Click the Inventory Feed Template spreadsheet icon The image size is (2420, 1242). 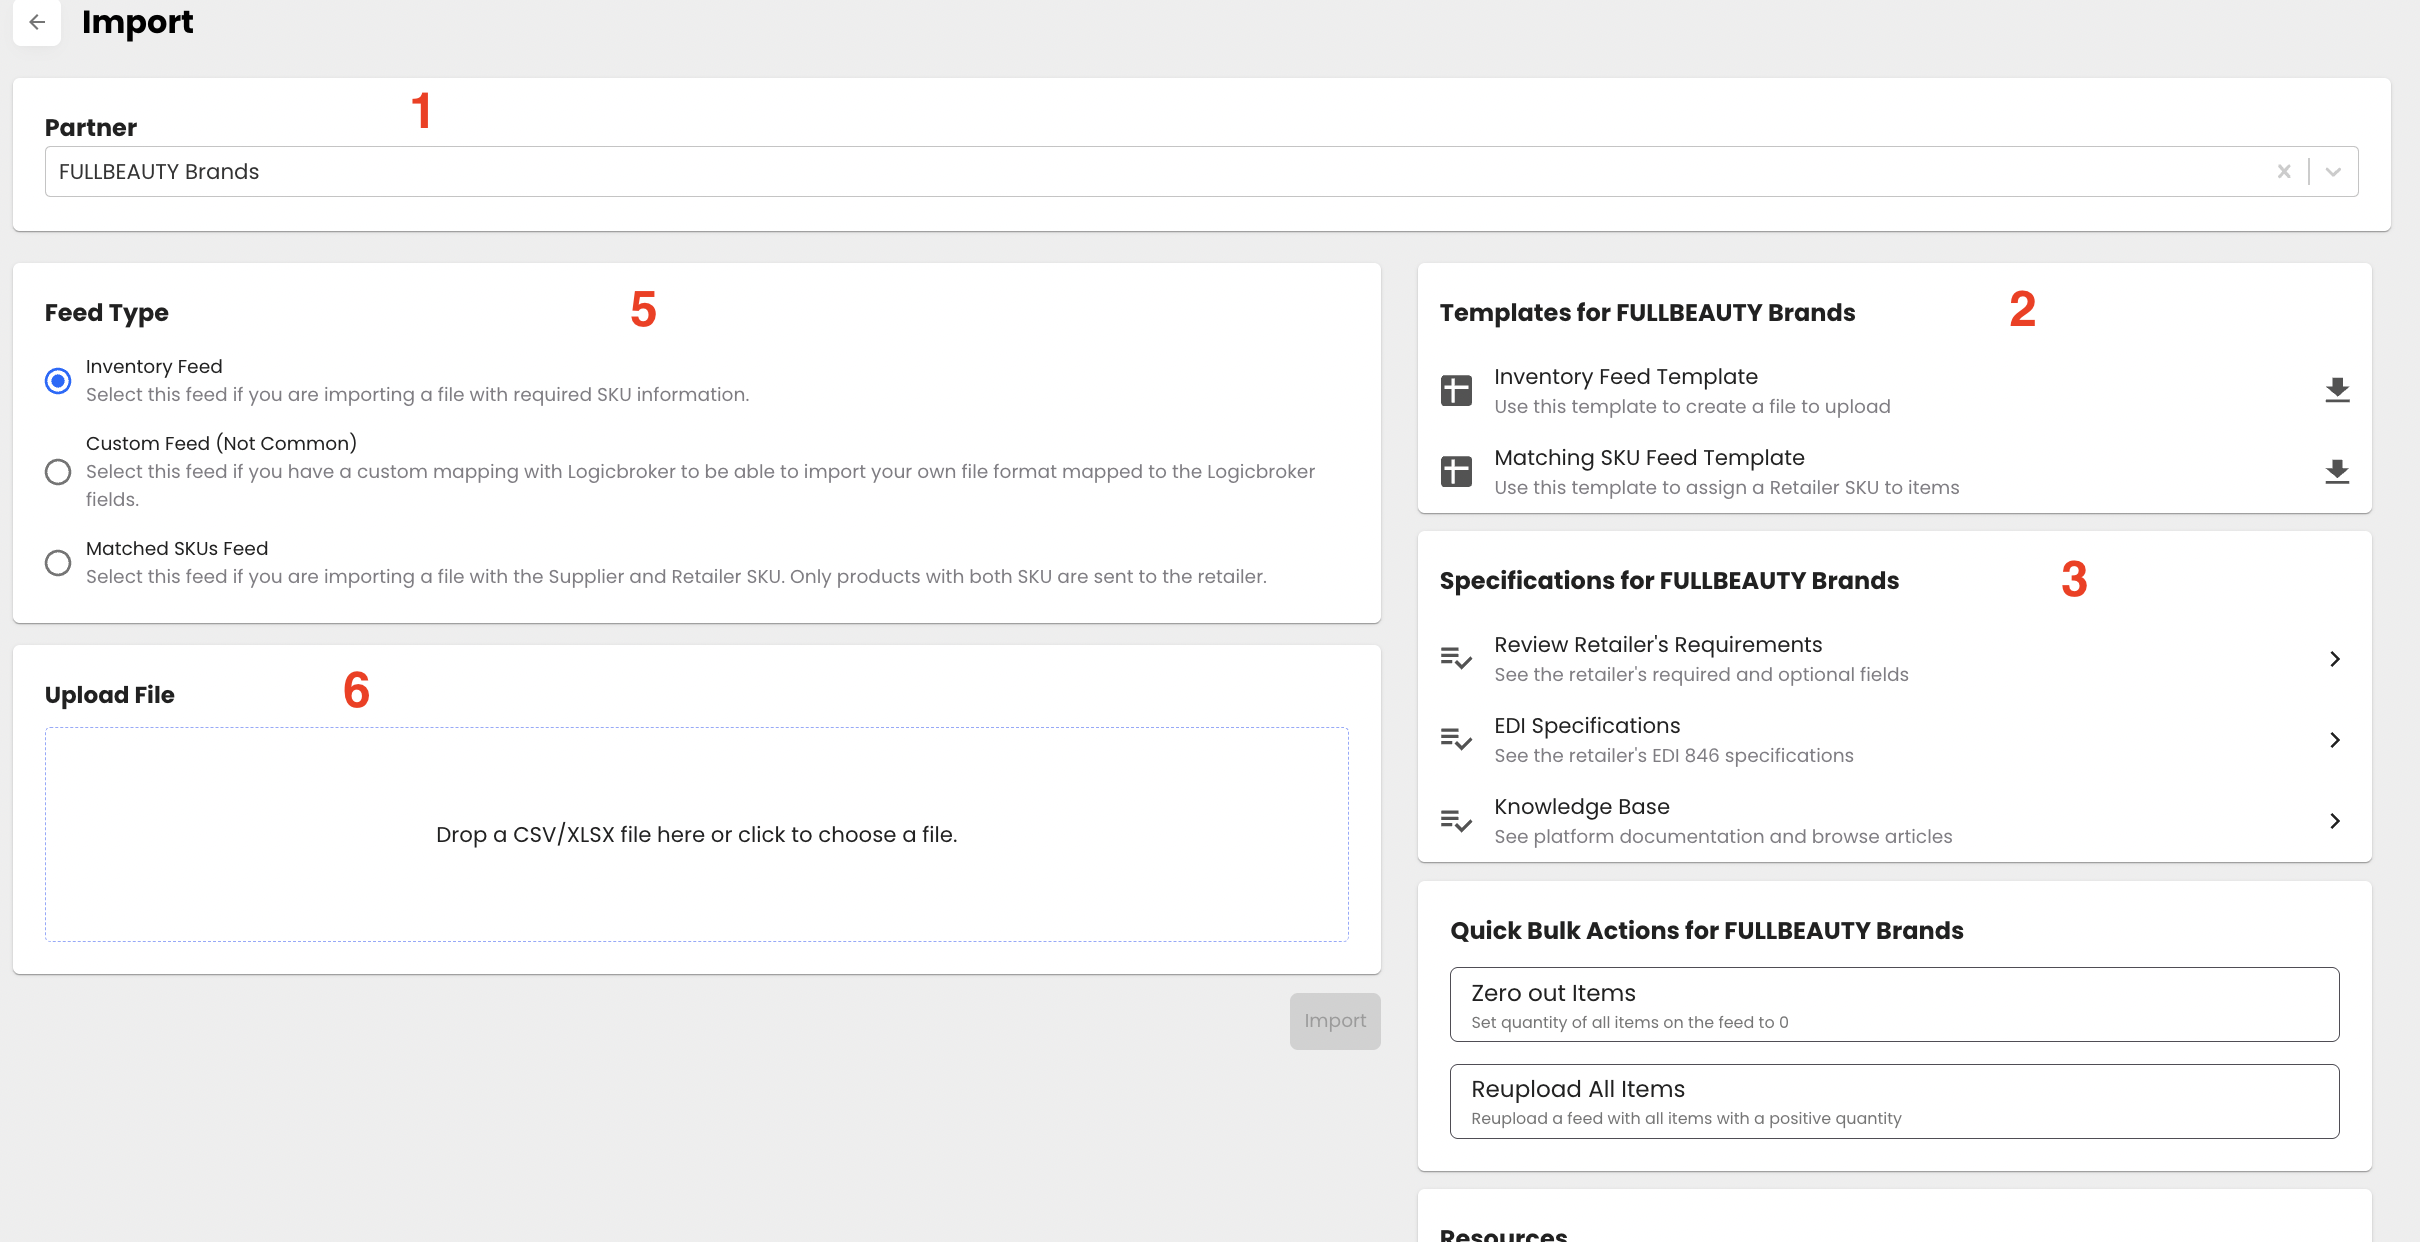(1456, 390)
